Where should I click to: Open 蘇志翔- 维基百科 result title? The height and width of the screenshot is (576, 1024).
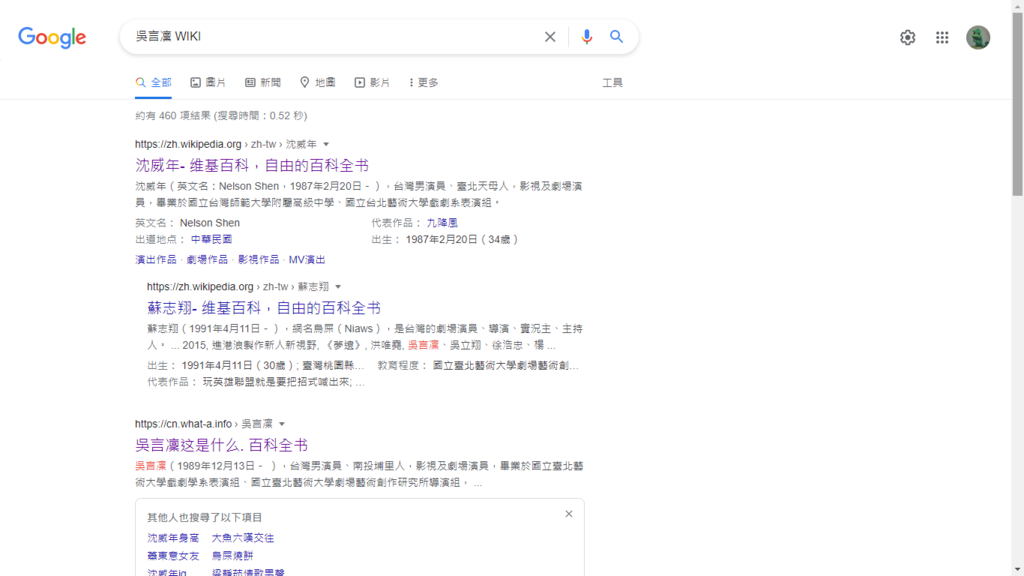pyautogui.click(x=264, y=308)
